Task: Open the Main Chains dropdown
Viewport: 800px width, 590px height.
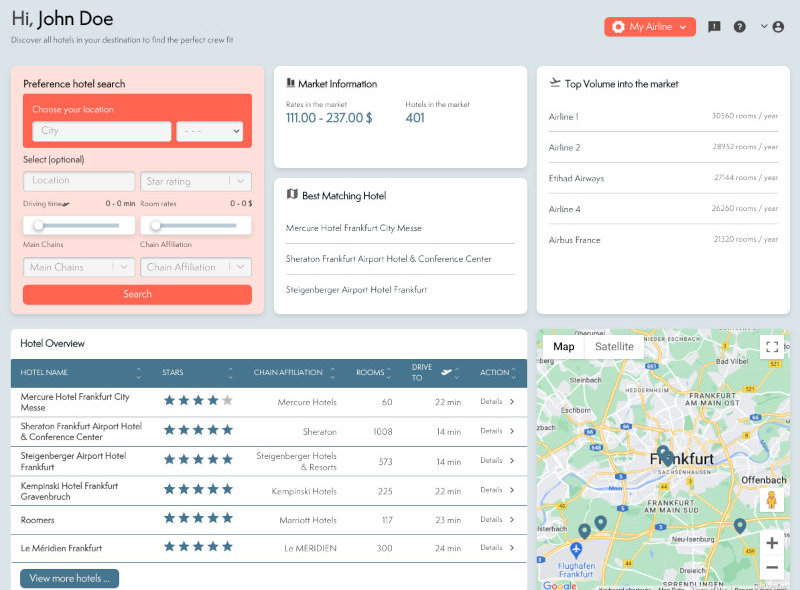Action: (78, 267)
